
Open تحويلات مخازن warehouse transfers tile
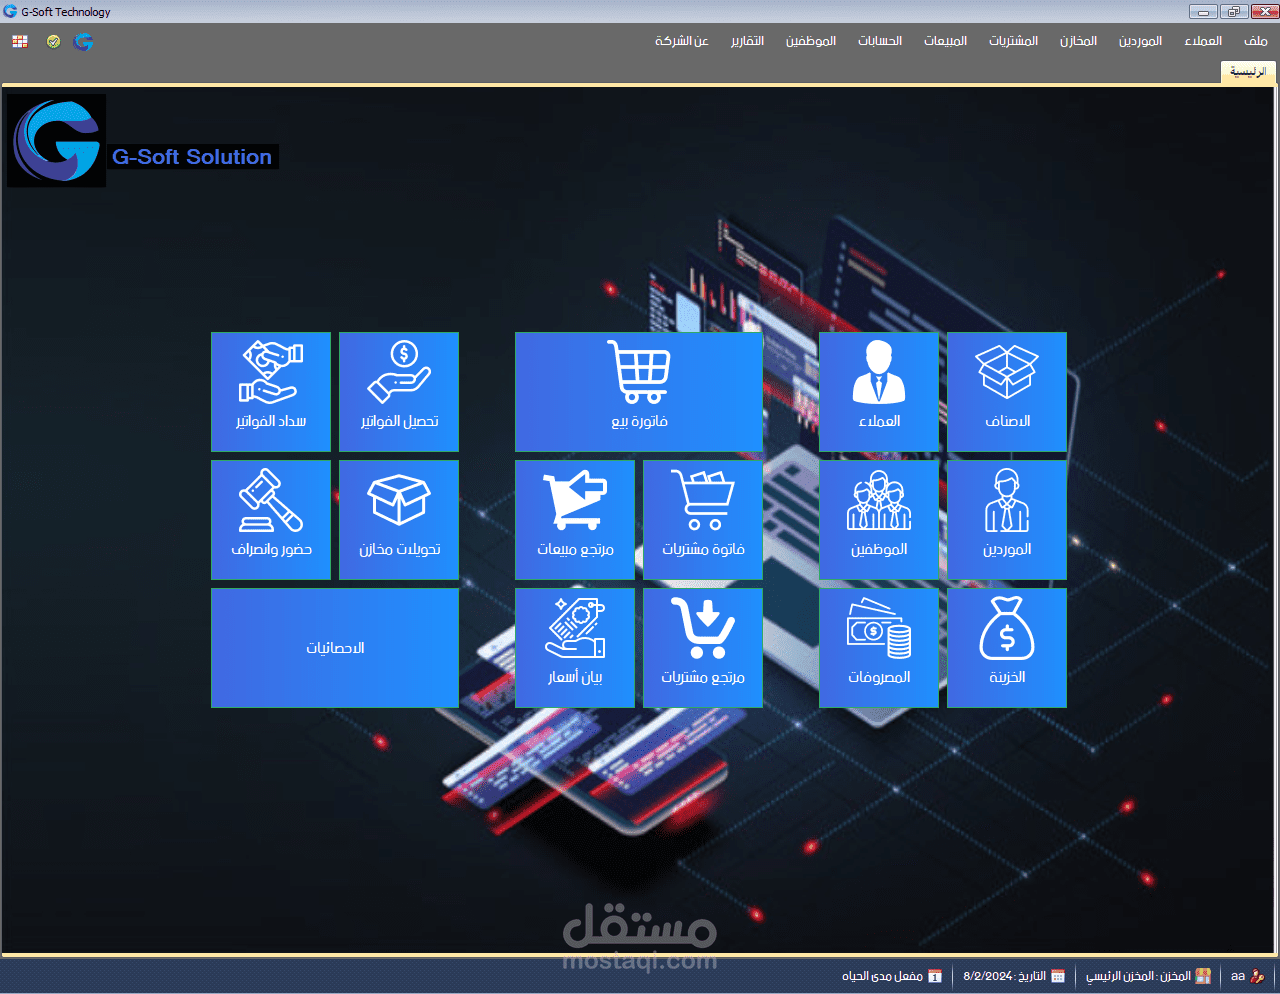399,520
